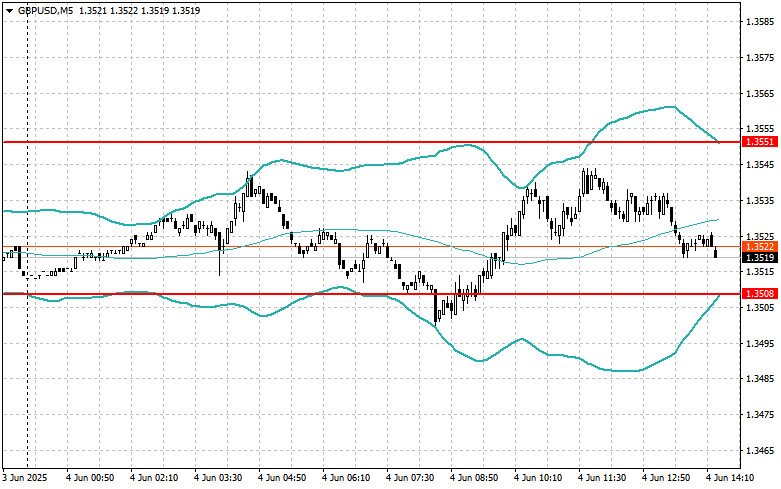Click the 1.3485 price axis value
This screenshot has height=489, width=781.
click(760, 379)
